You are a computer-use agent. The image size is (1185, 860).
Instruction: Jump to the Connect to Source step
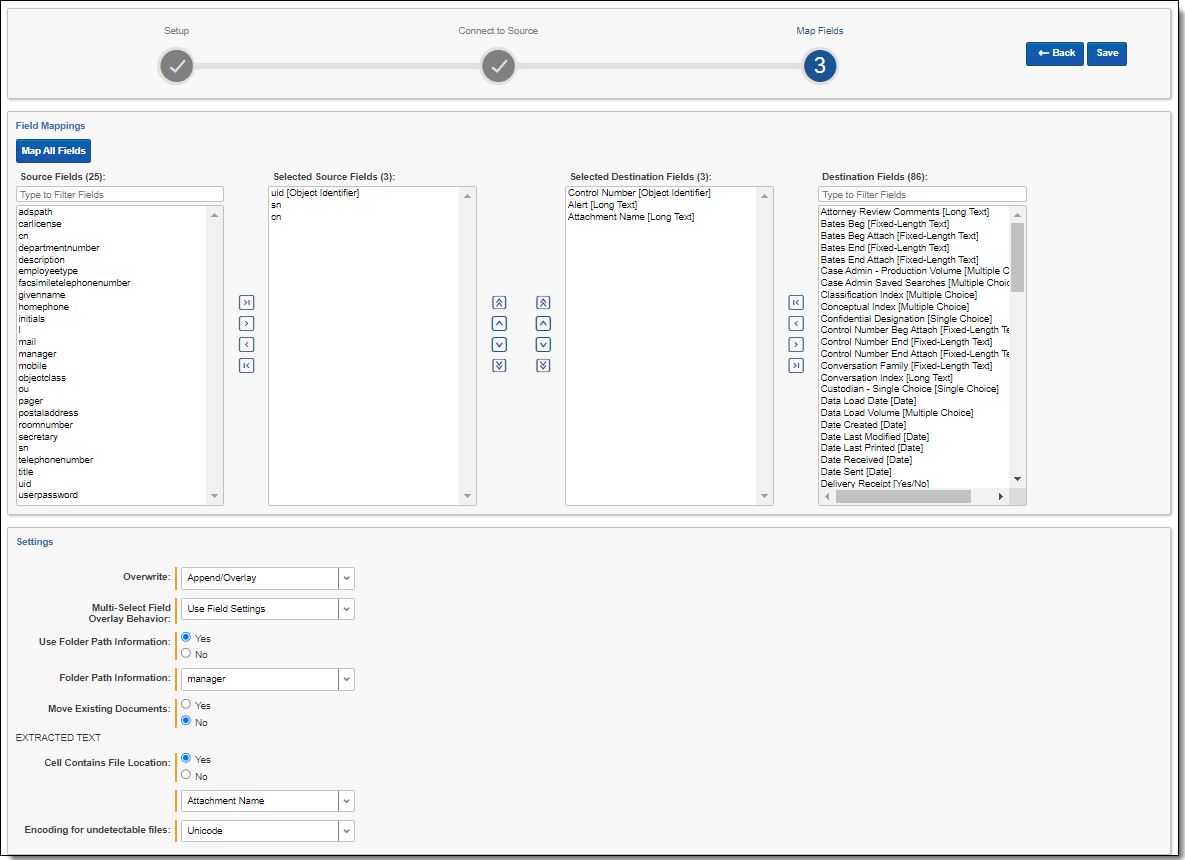pyautogui.click(x=498, y=67)
